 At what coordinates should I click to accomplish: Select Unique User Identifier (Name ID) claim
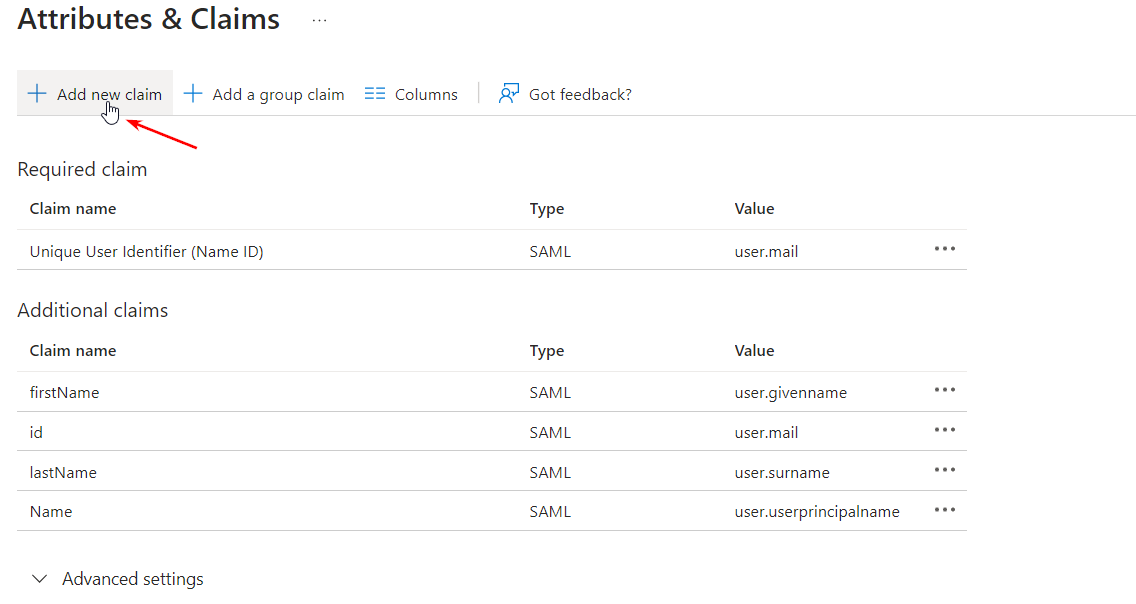point(146,251)
